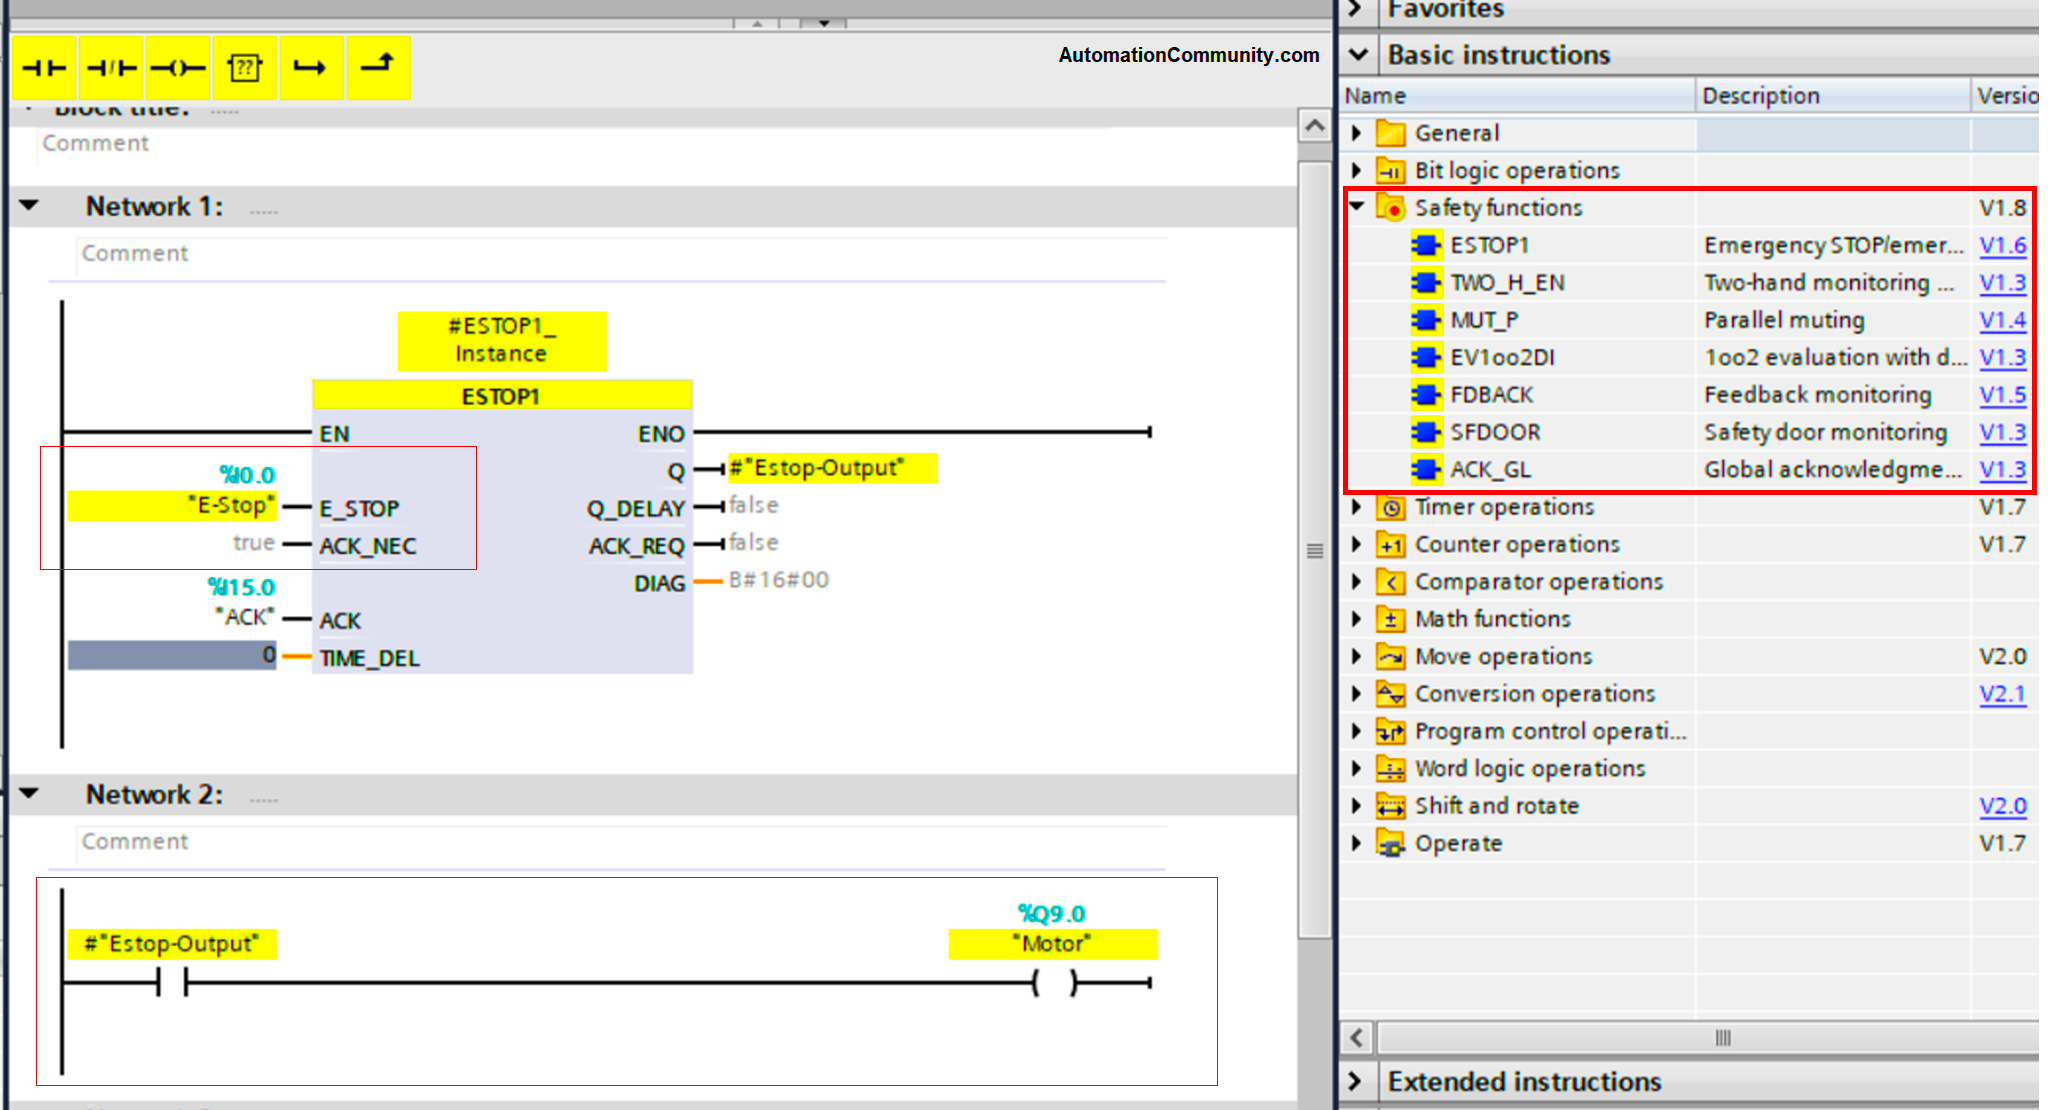
Task: Click the Motor output coil
Action: tap(1054, 983)
